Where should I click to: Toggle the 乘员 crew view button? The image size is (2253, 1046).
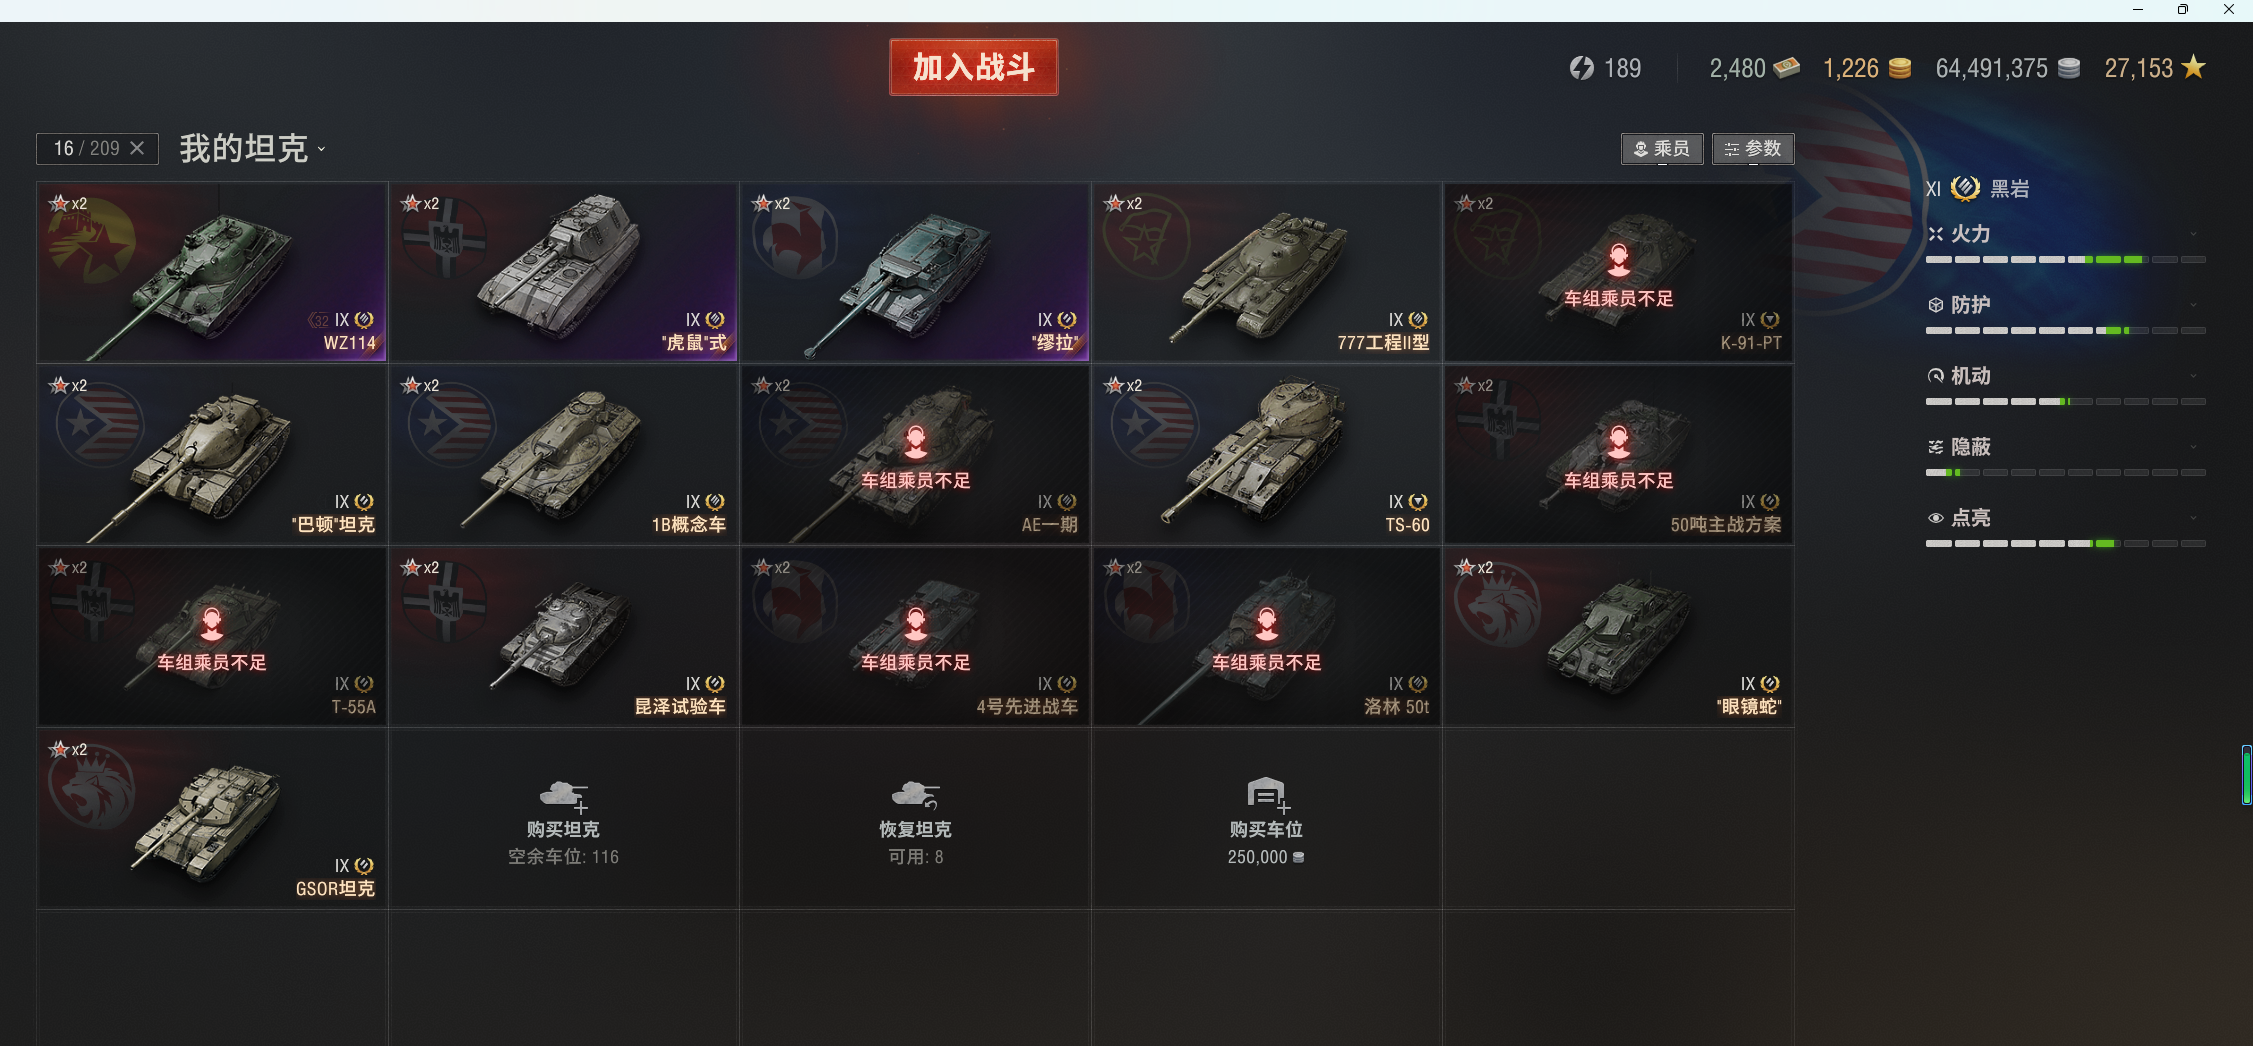pos(1662,149)
